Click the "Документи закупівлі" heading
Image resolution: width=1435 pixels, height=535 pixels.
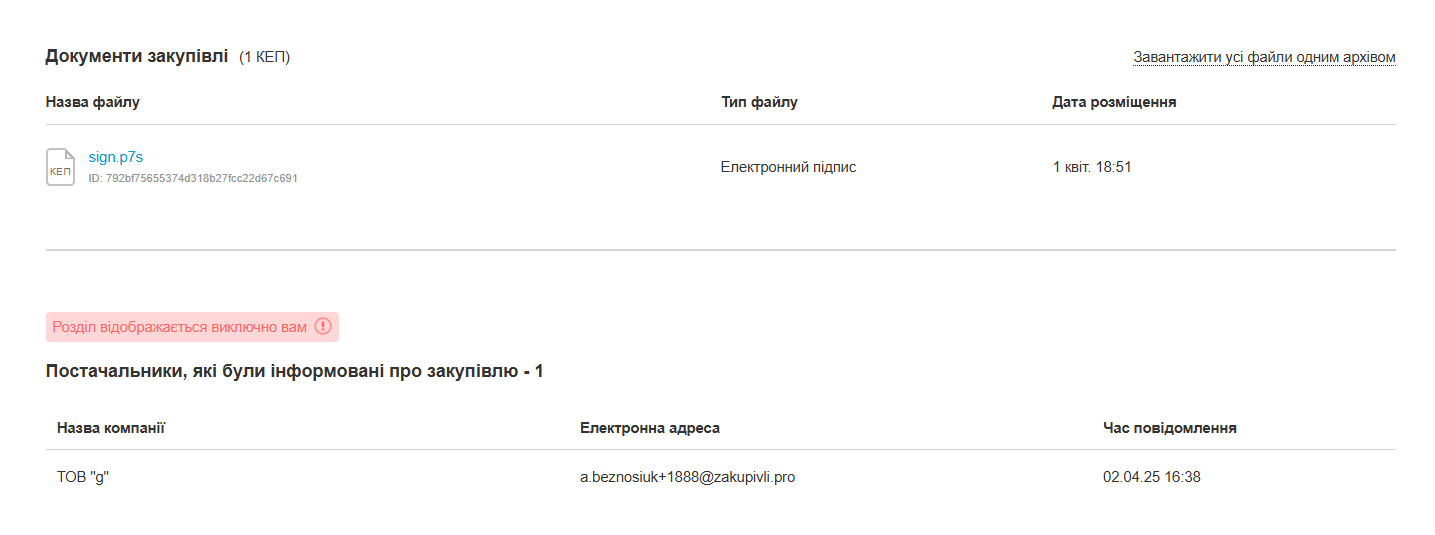pyautogui.click(x=137, y=56)
